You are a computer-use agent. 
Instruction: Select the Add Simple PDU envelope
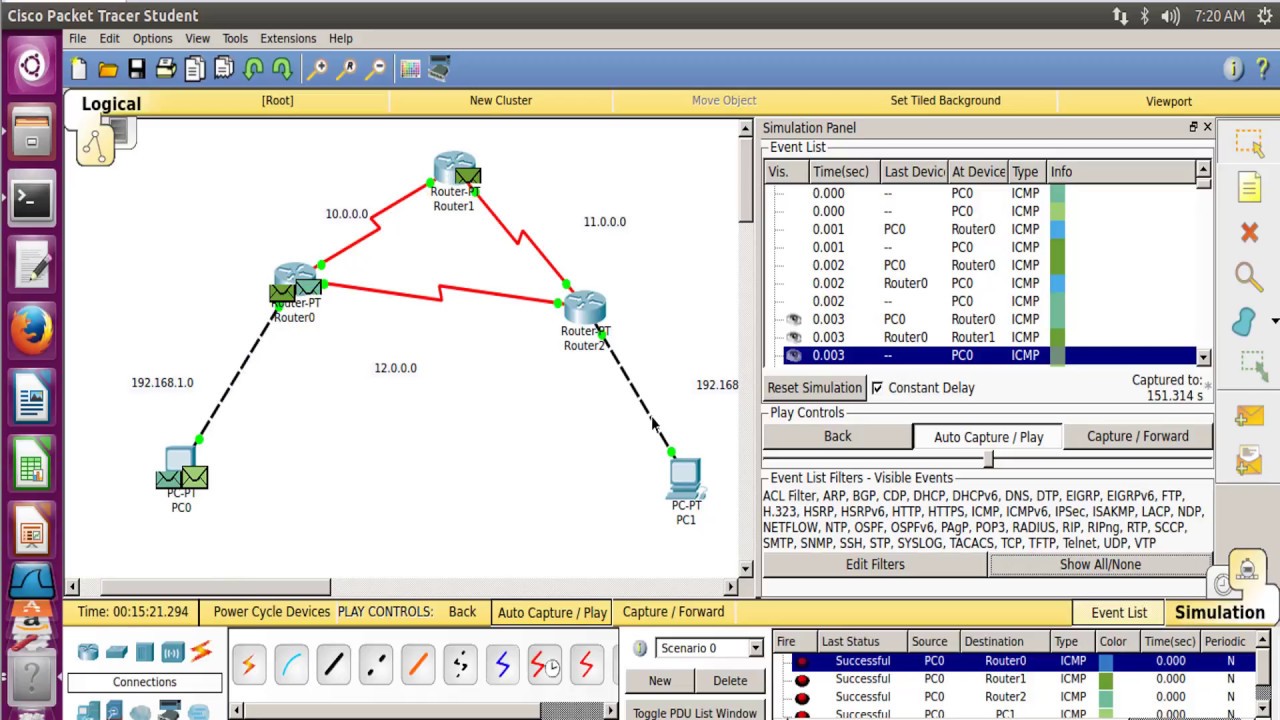tap(1249, 415)
